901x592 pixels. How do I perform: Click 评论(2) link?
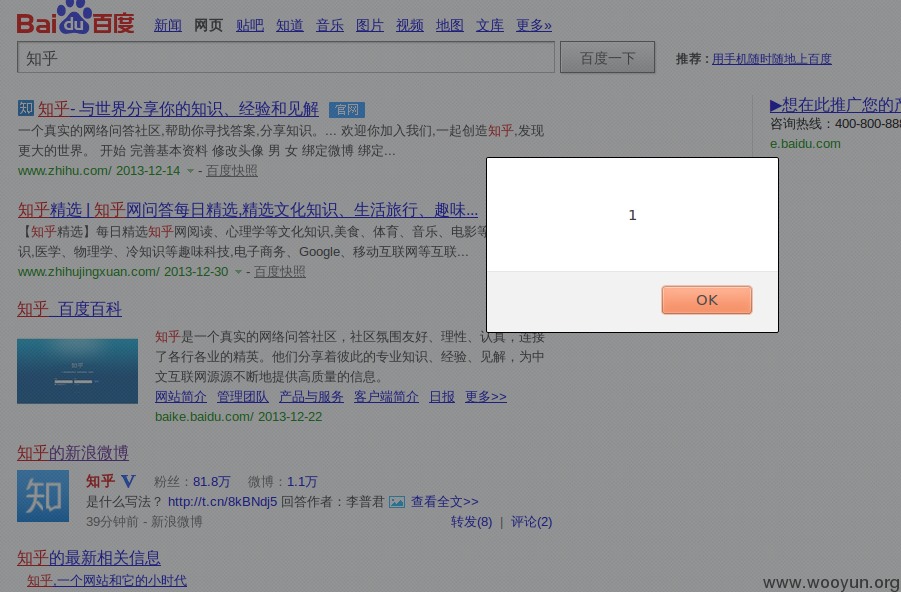532,522
